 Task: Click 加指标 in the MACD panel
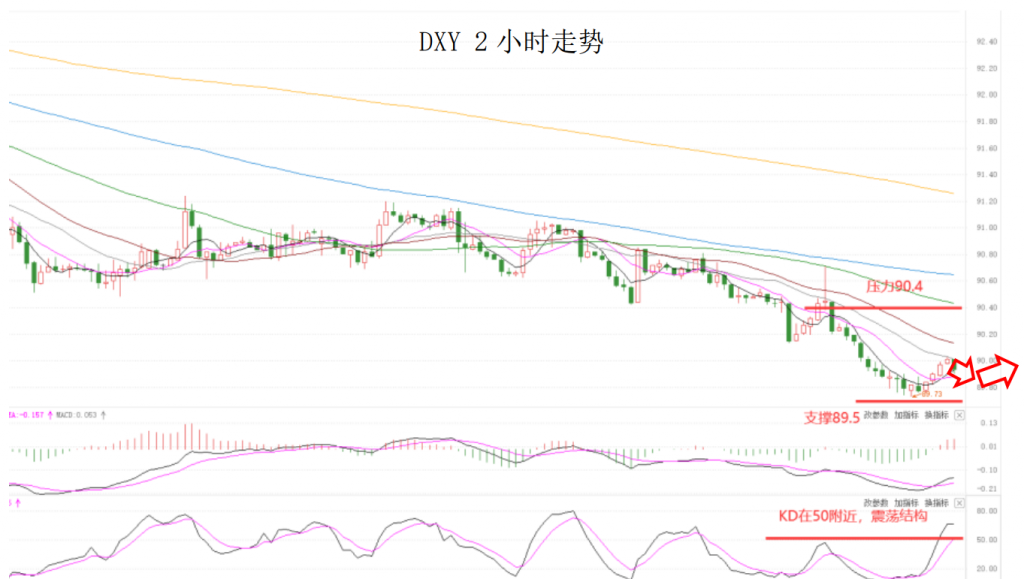coord(906,415)
